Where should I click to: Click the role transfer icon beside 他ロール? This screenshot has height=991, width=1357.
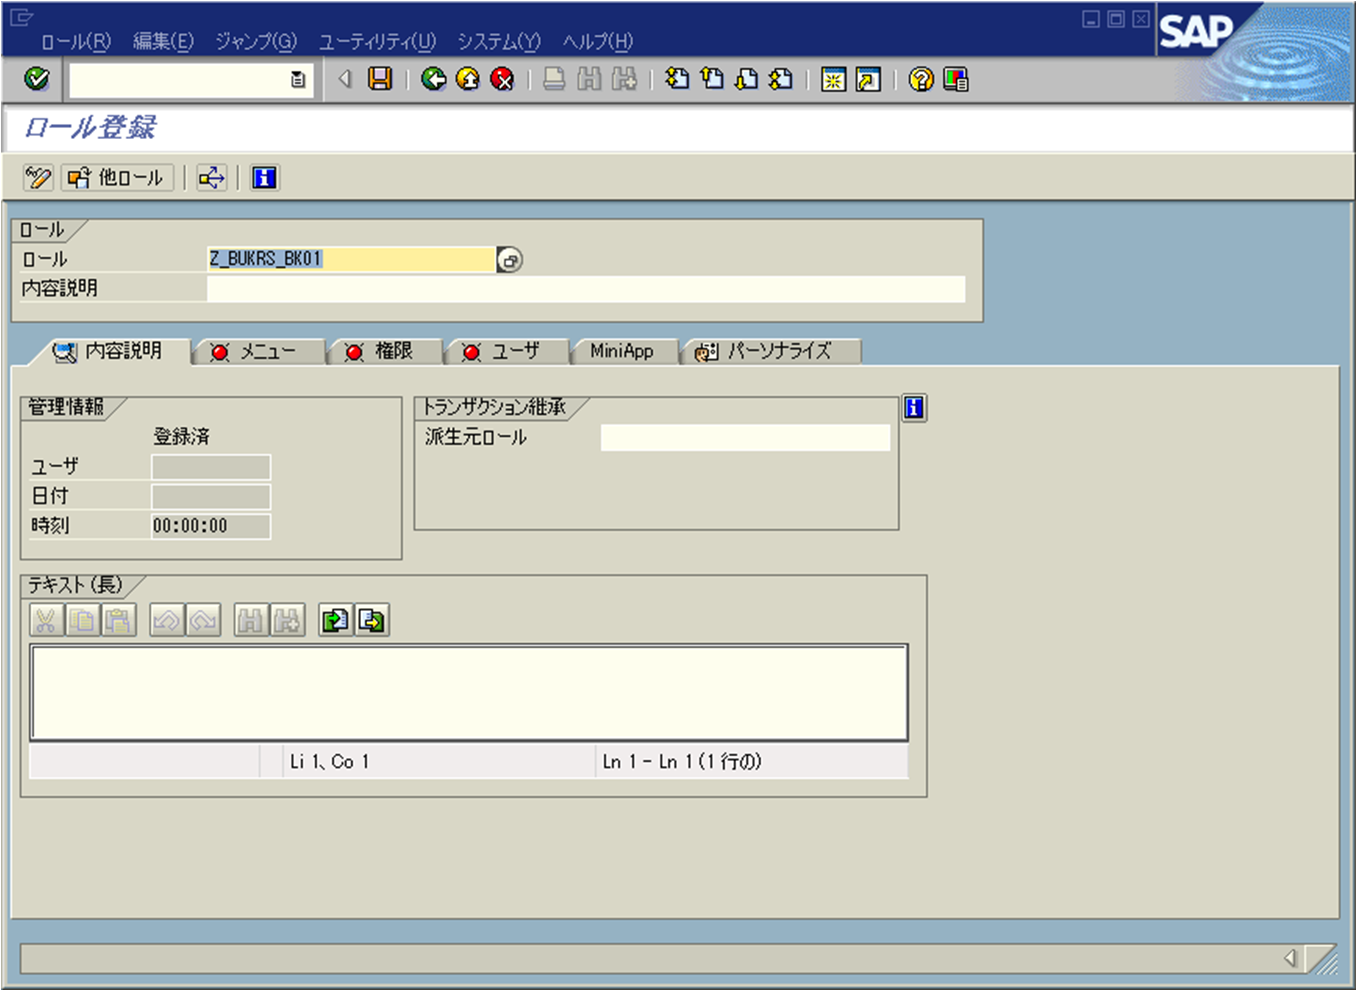(x=210, y=177)
